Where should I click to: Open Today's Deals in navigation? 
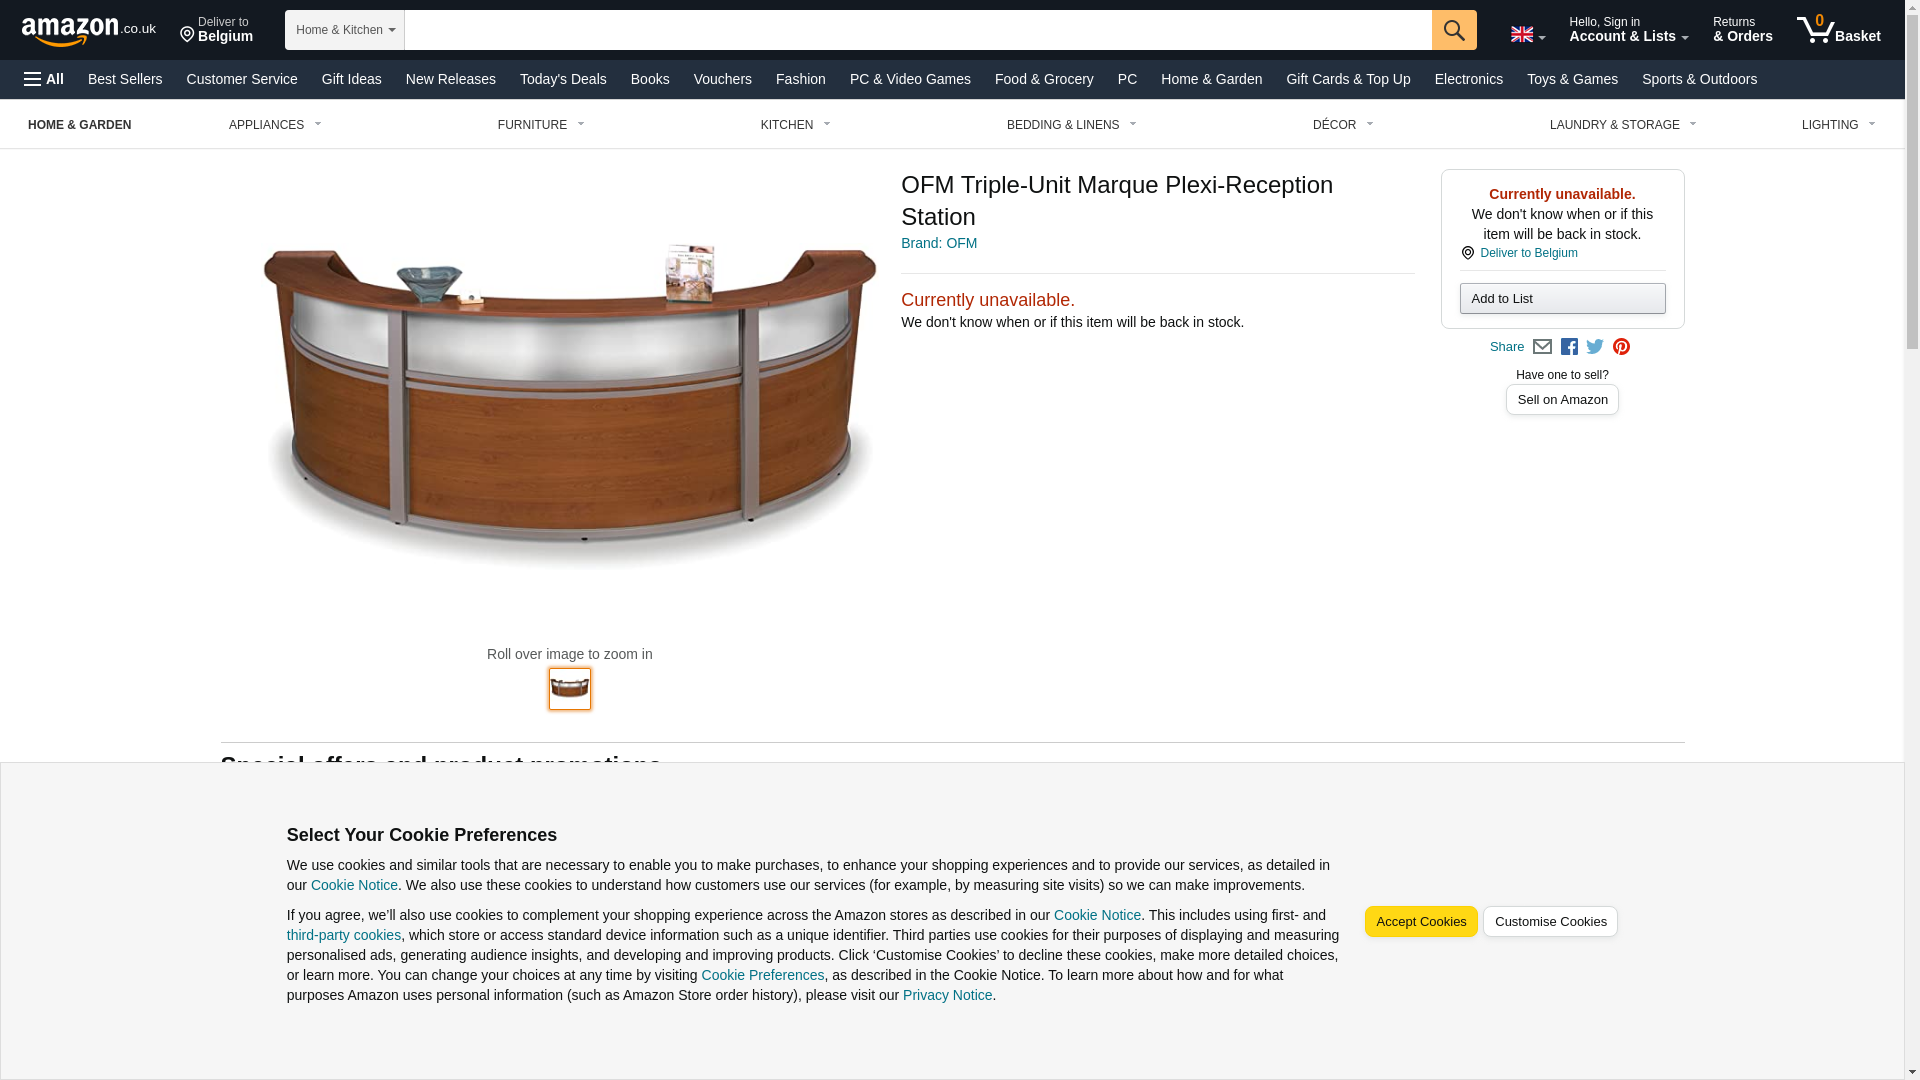coord(563,79)
